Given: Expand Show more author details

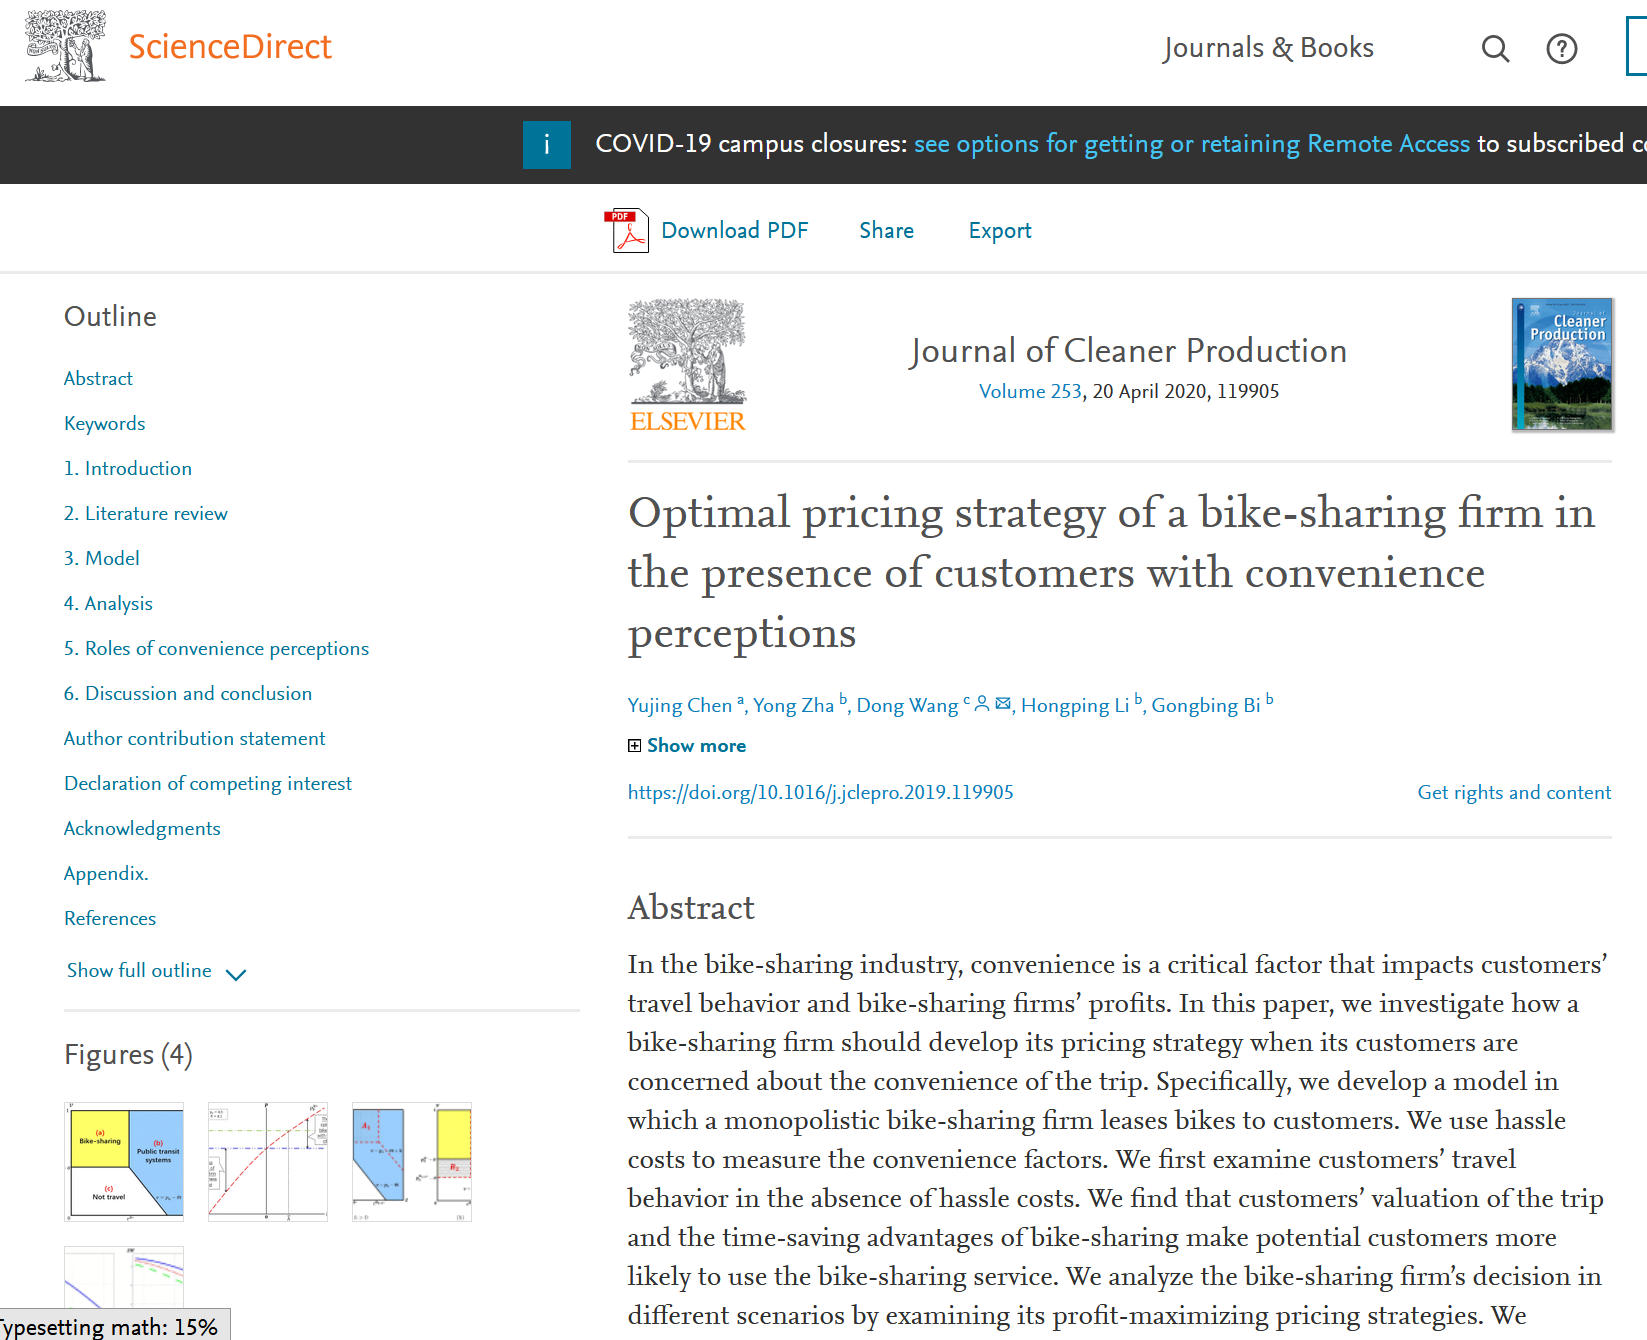Looking at the screenshot, I should point(687,745).
